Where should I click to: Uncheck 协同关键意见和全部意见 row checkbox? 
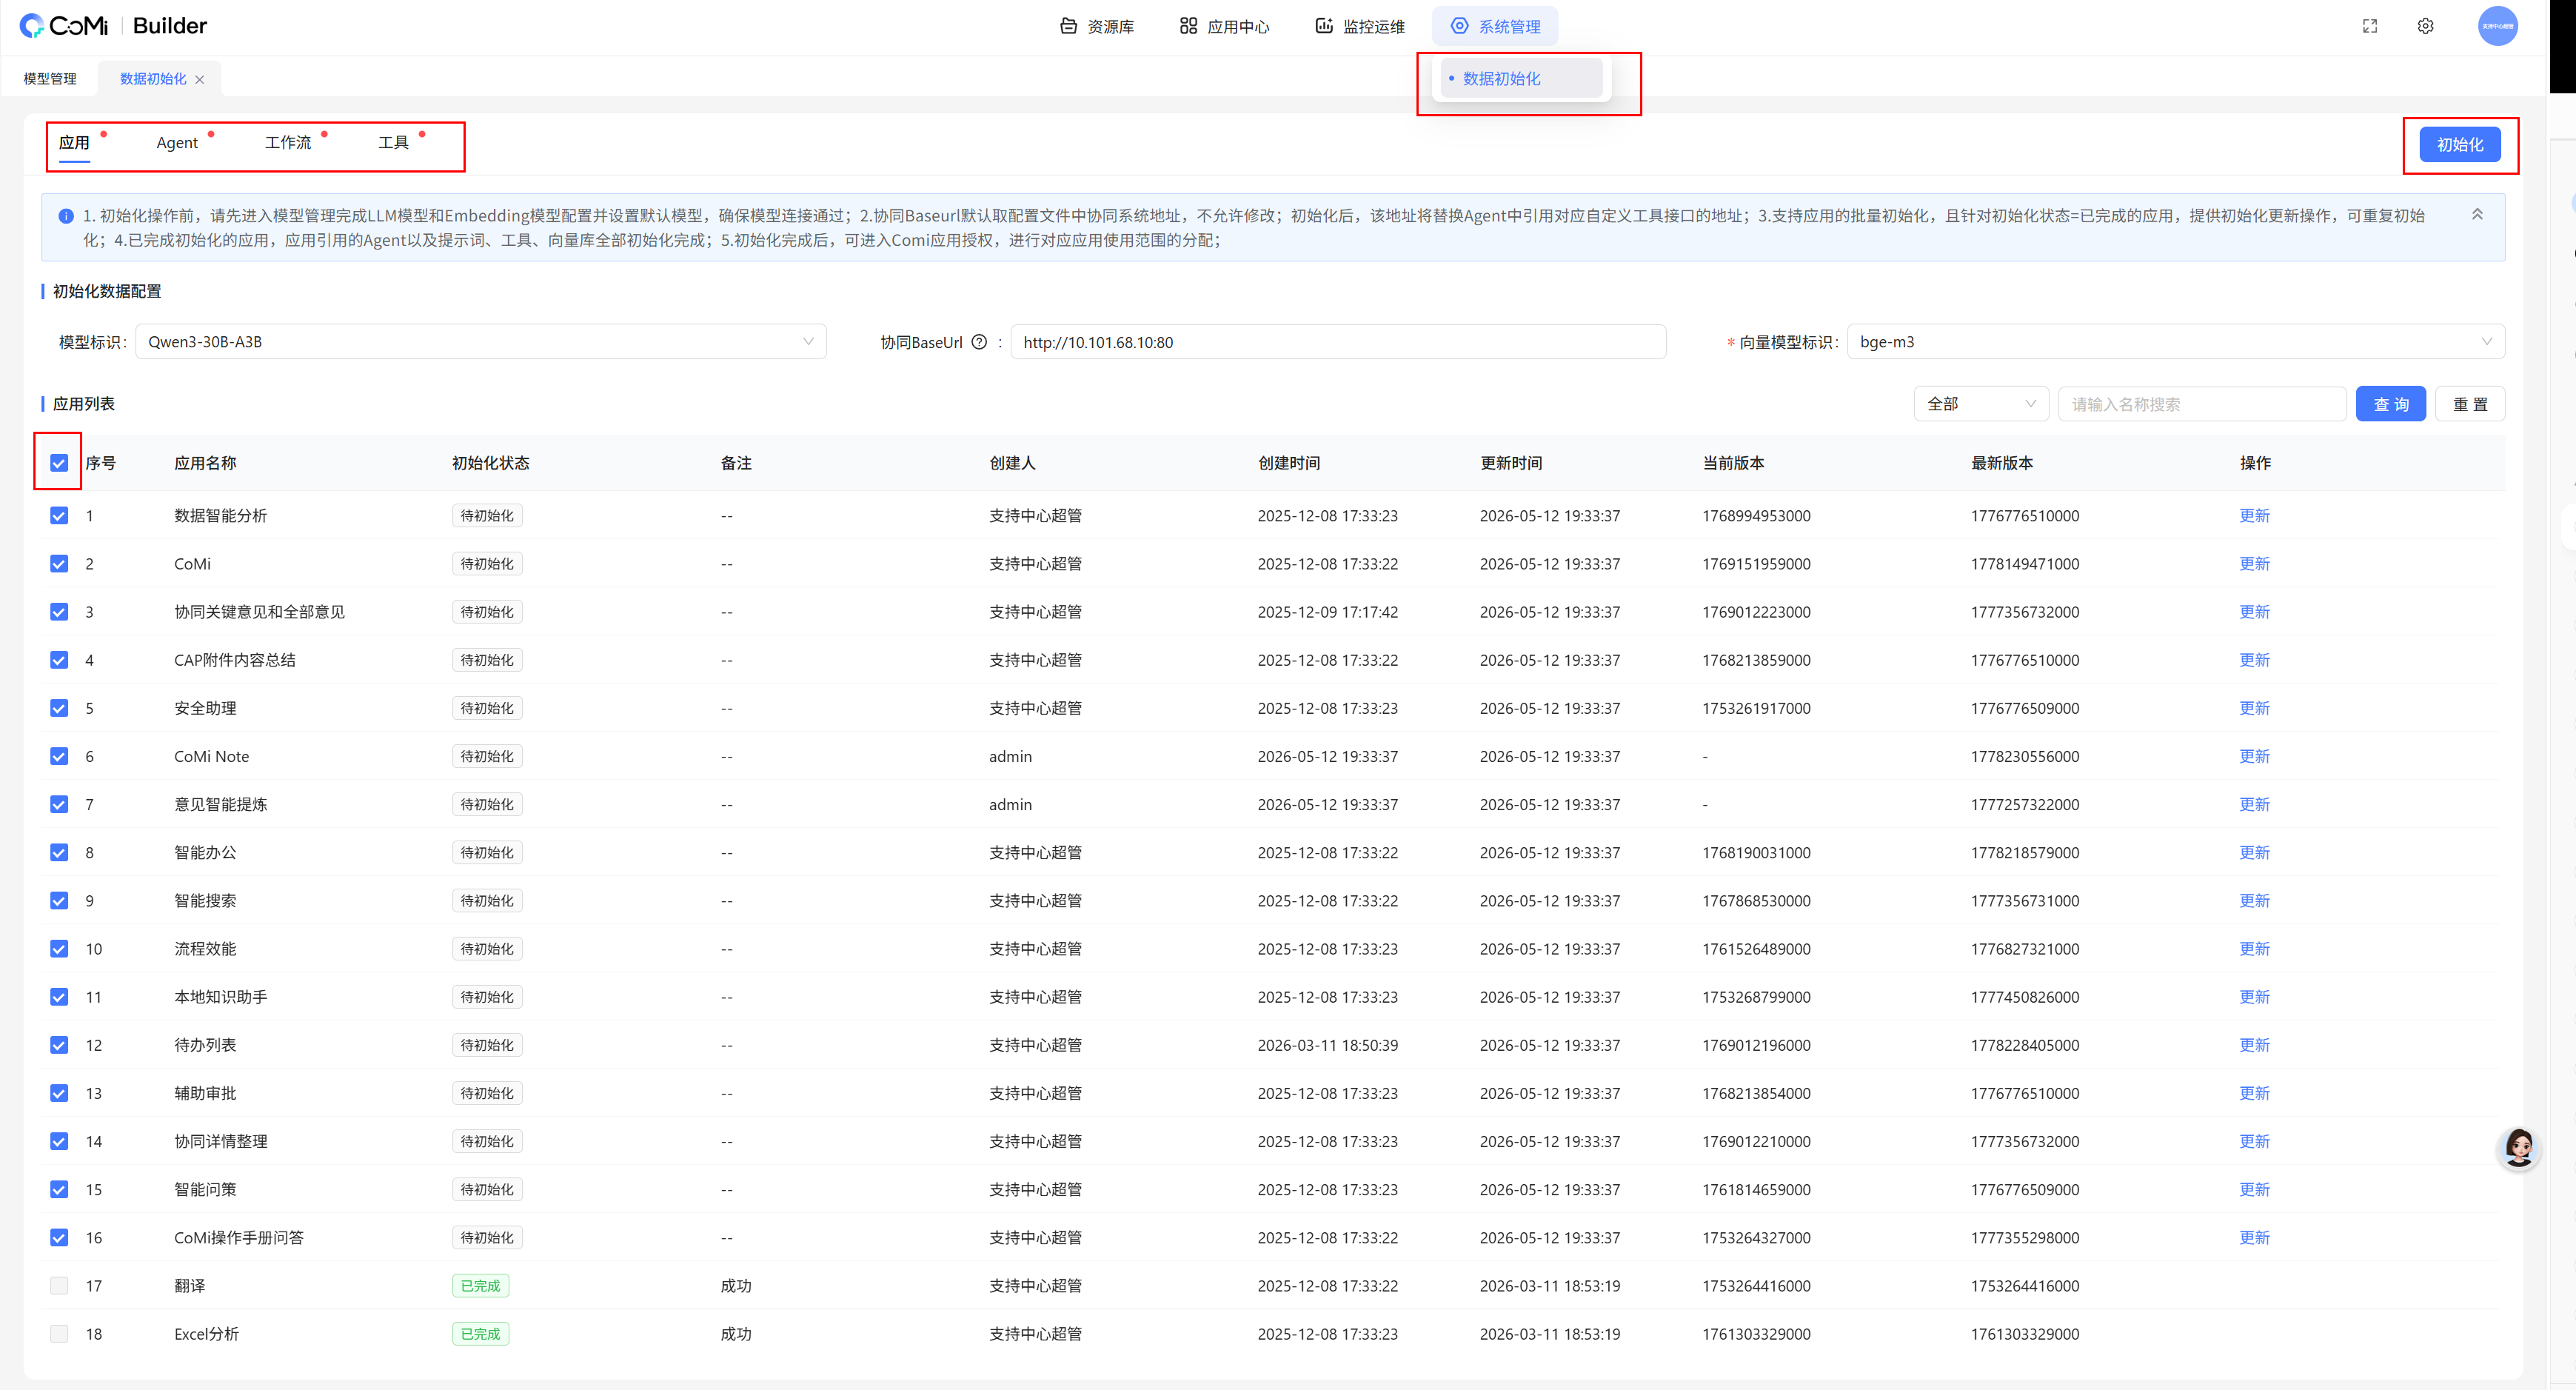(59, 612)
